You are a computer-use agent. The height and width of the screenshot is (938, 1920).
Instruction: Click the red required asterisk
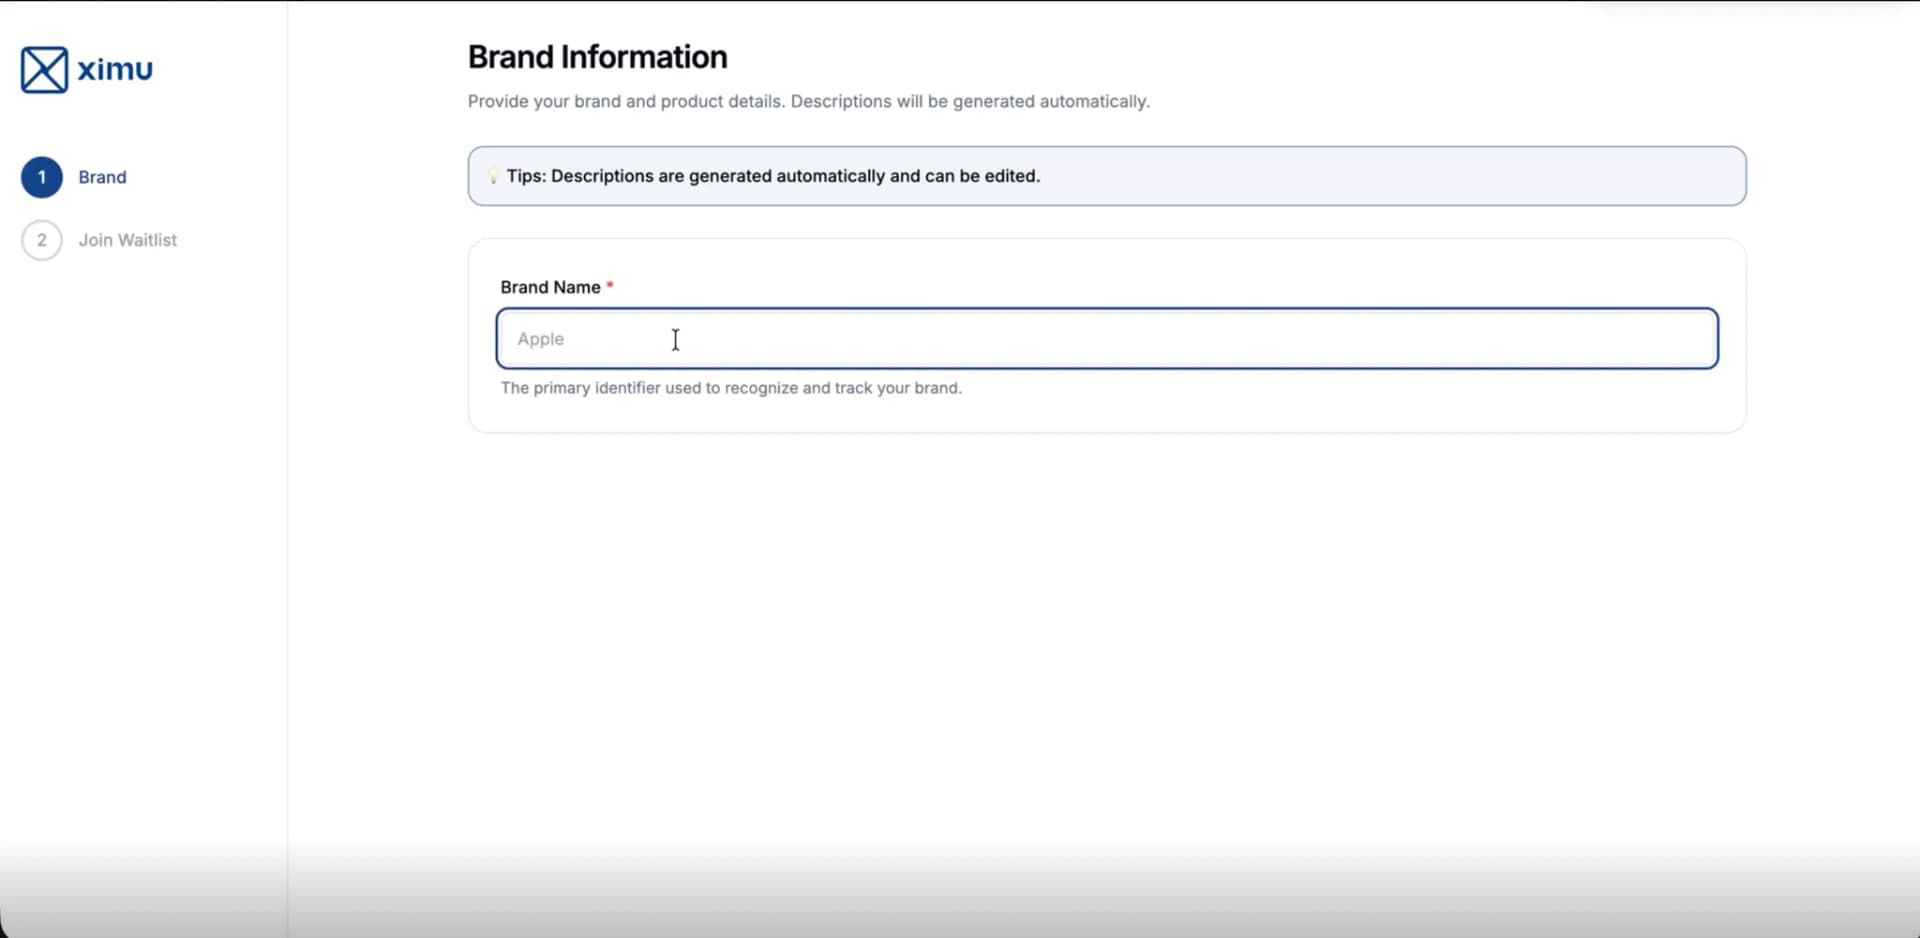point(610,287)
